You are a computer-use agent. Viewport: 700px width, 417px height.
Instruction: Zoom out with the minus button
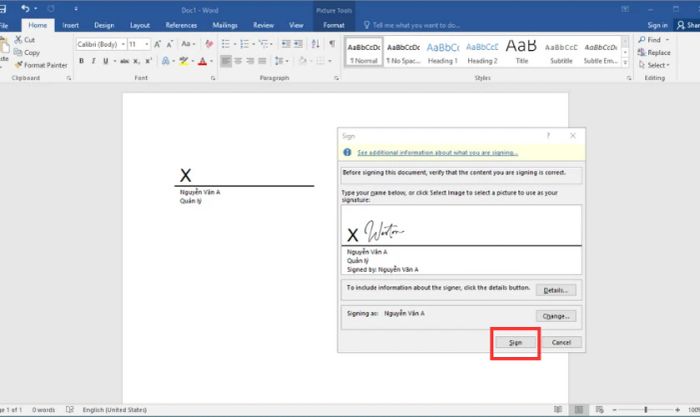[614, 409]
